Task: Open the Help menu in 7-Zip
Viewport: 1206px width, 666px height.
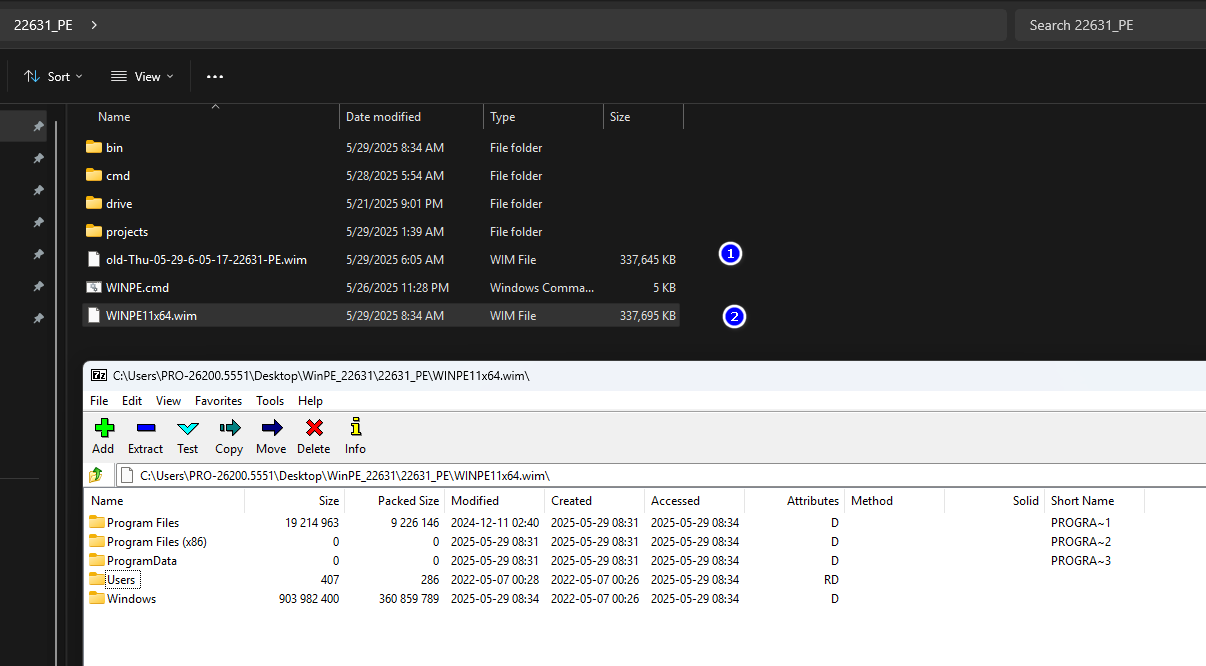Action: (x=311, y=400)
